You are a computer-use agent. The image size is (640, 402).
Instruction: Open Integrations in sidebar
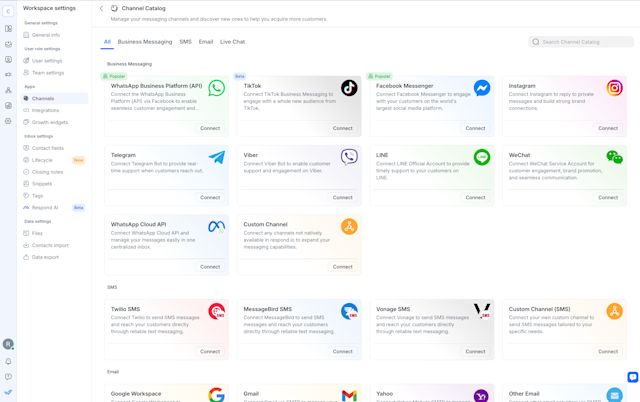pos(54,110)
